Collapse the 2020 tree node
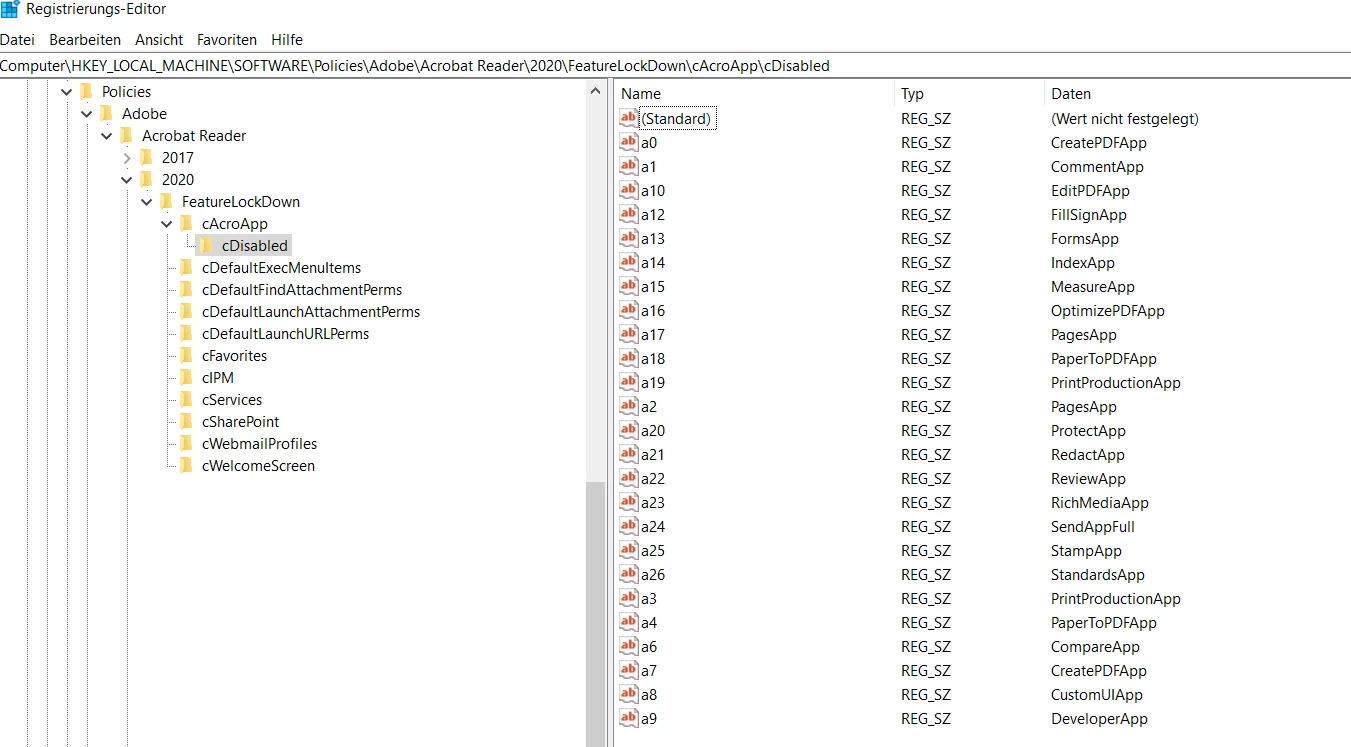This screenshot has width=1351, height=747. [x=127, y=180]
